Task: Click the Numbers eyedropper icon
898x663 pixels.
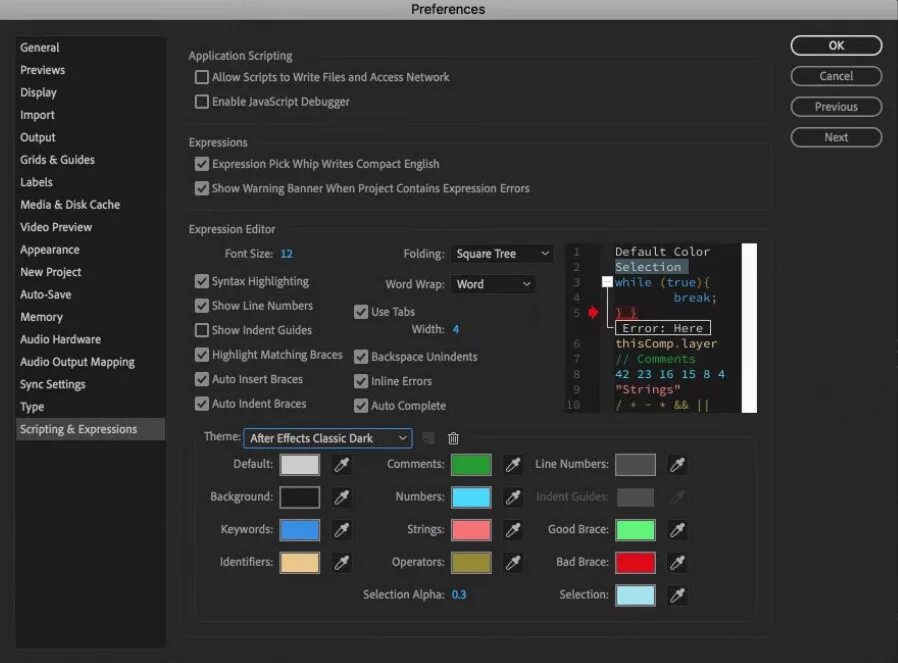Action: [x=513, y=497]
